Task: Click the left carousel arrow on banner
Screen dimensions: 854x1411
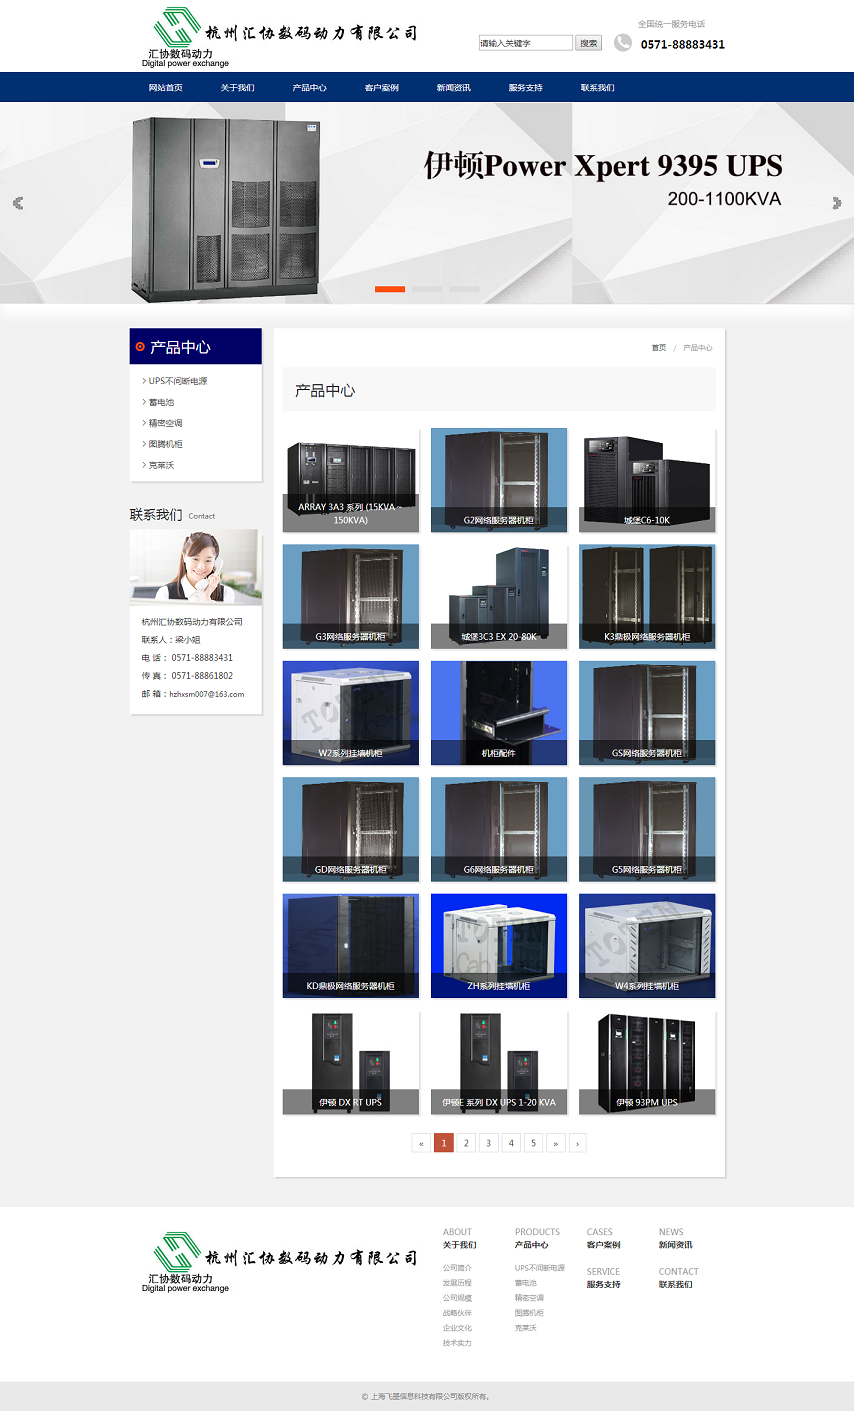Action: pos(18,203)
